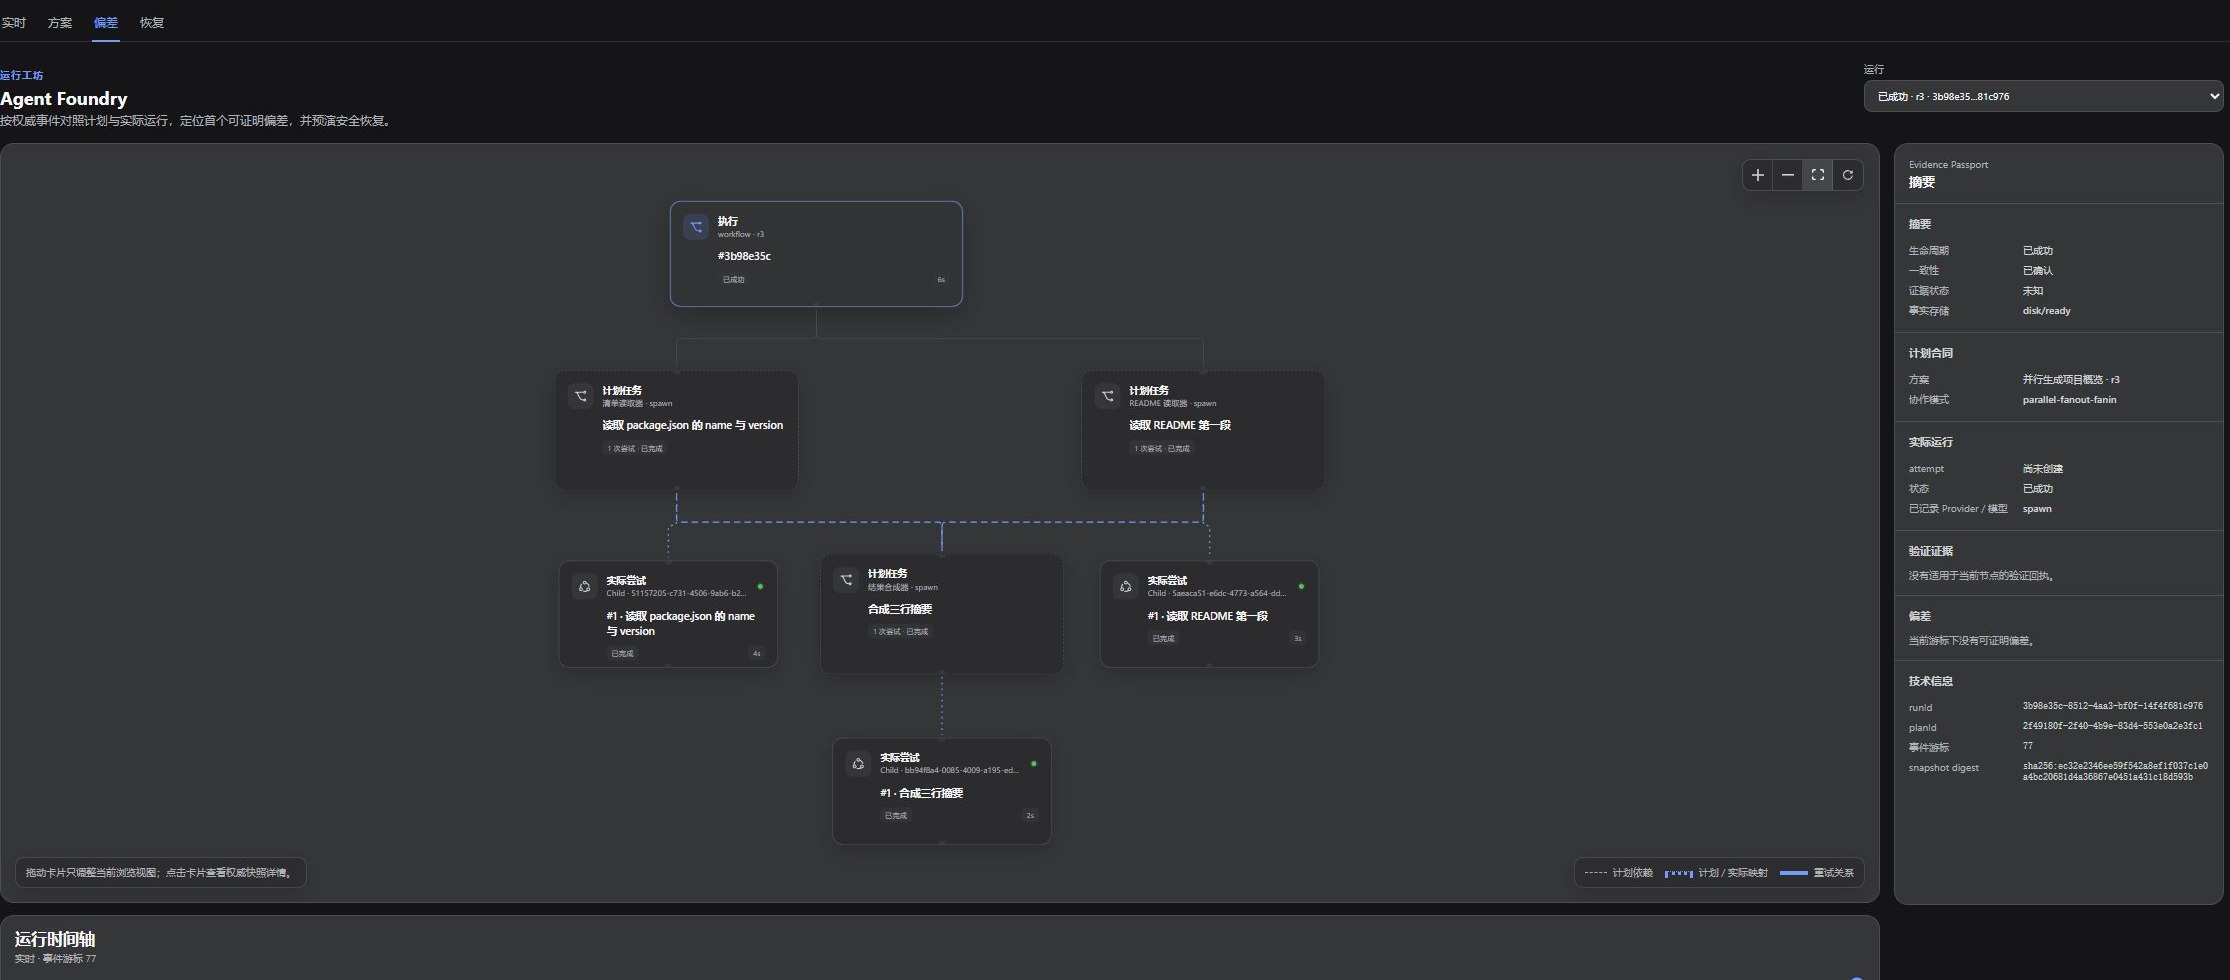
Task: Click the attempt icon on package.json 实际尝试 card
Action: (585, 586)
